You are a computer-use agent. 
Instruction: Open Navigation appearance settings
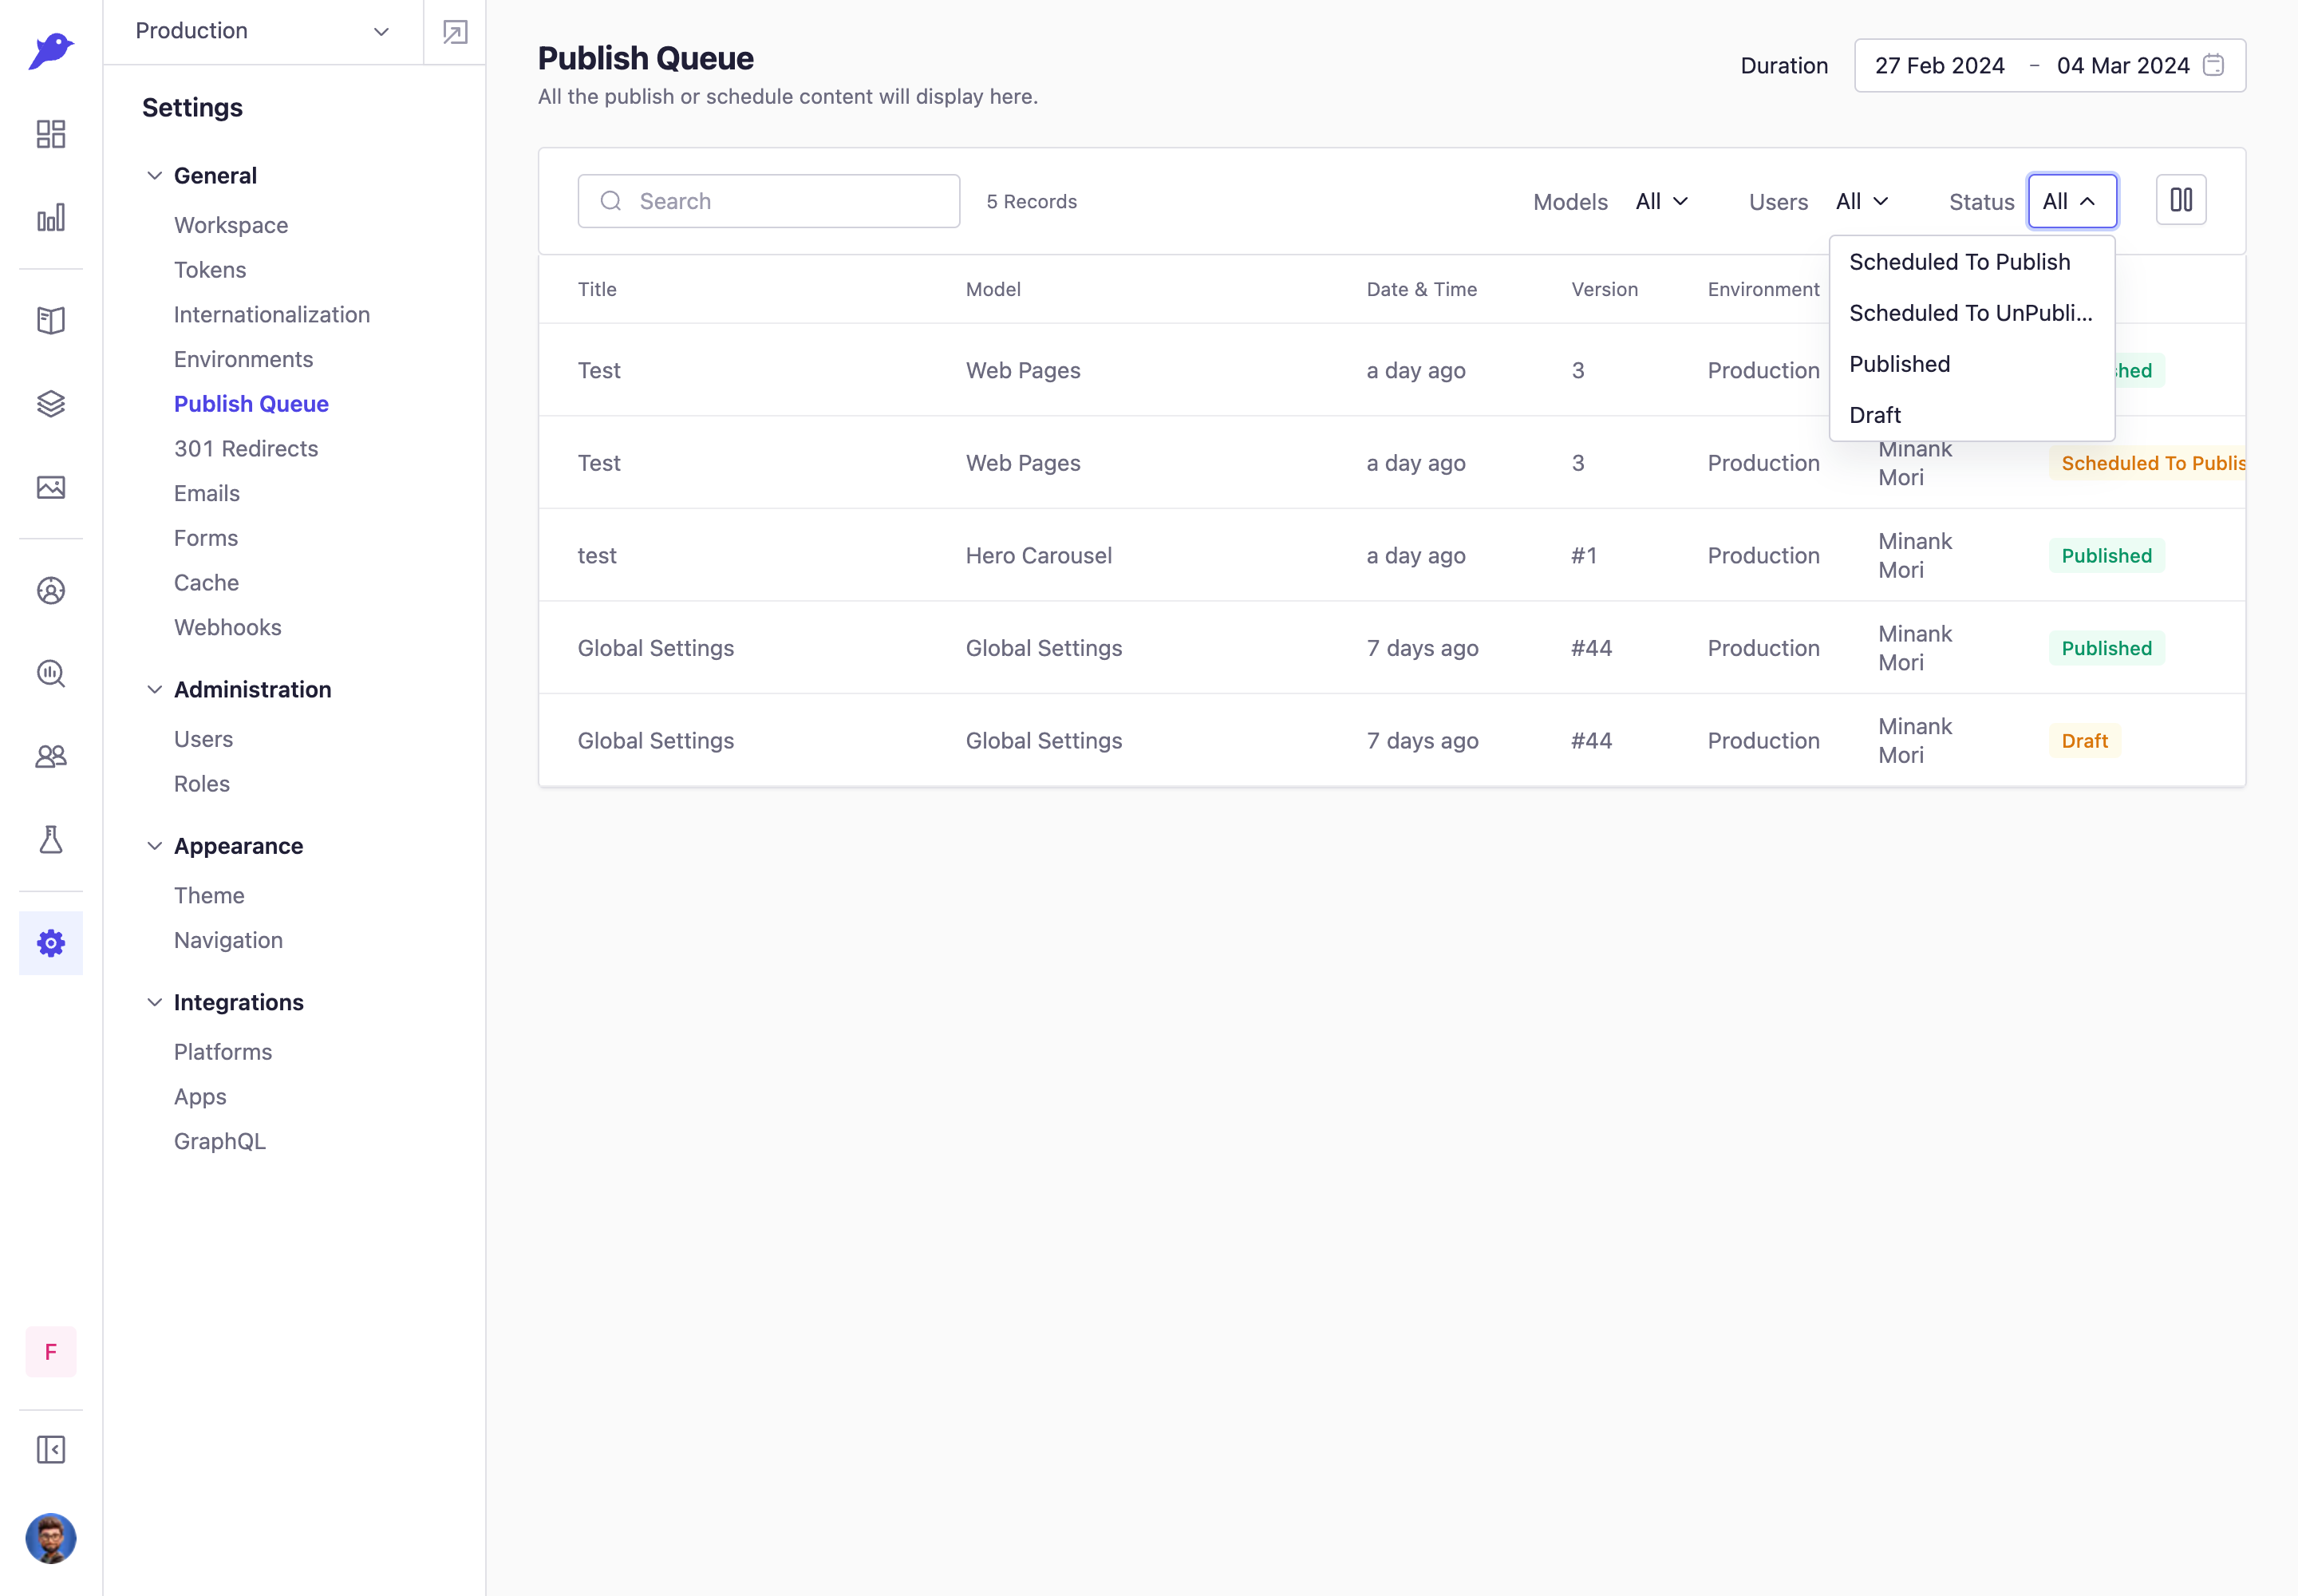pyautogui.click(x=228, y=940)
